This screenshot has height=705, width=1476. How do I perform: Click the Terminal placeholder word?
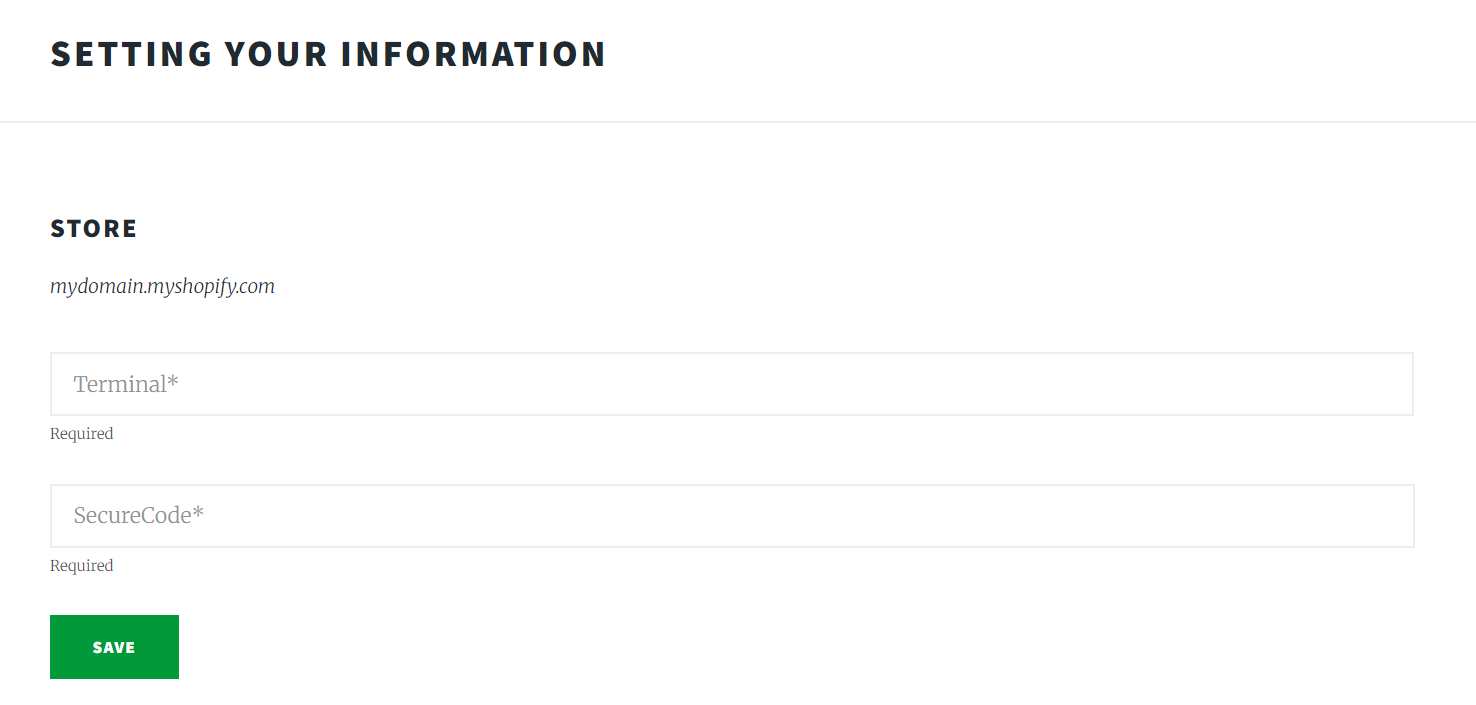pos(120,384)
